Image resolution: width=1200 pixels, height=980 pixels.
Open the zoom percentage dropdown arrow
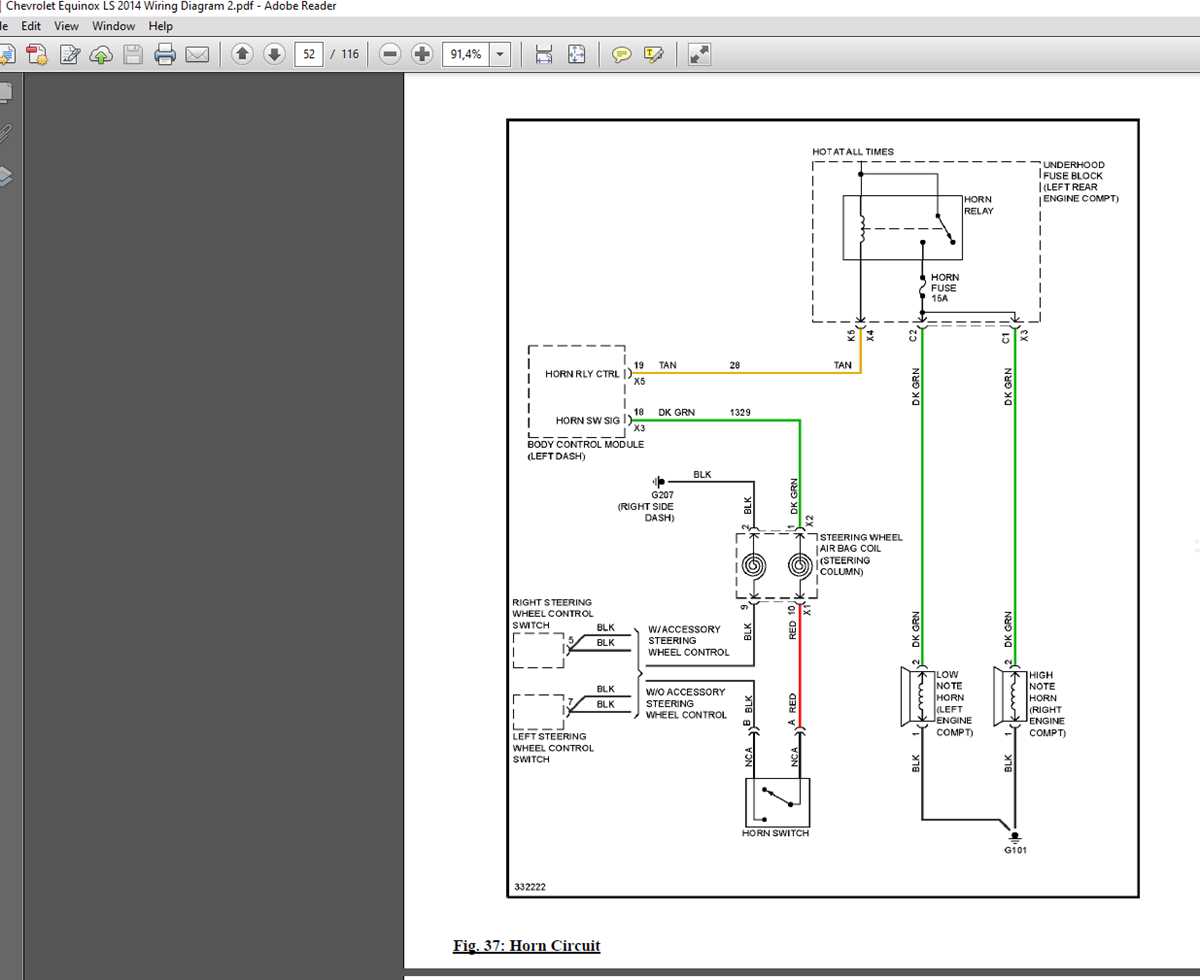[500, 54]
